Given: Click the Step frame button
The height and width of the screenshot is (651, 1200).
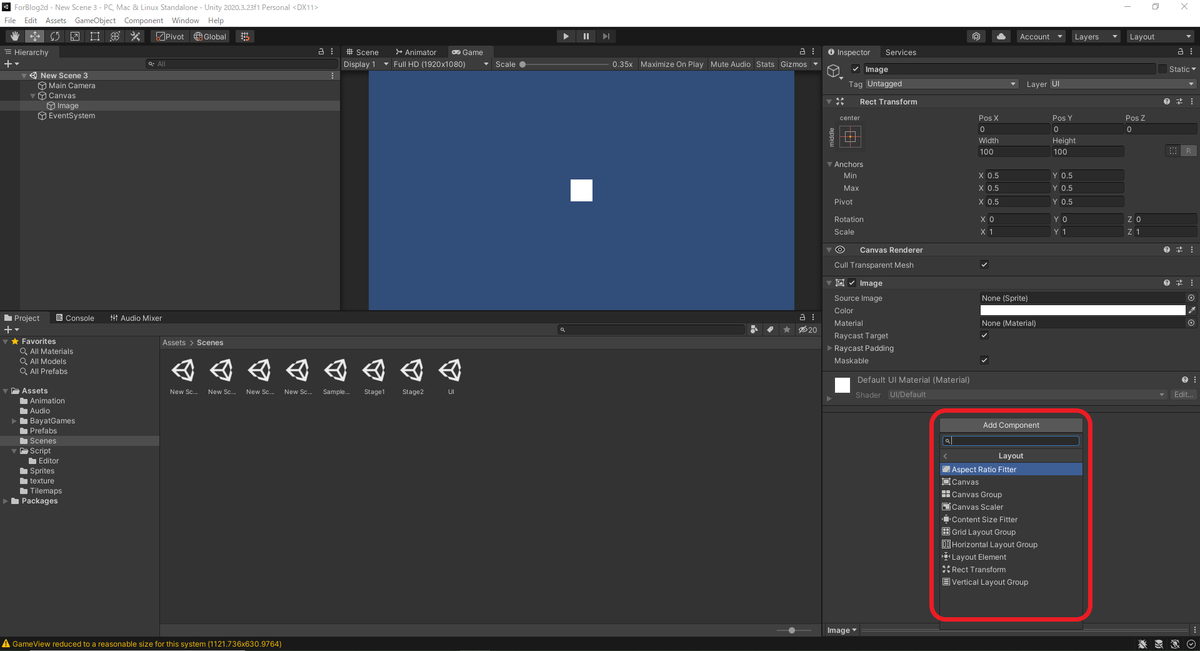Looking at the screenshot, I should pos(605,35).
